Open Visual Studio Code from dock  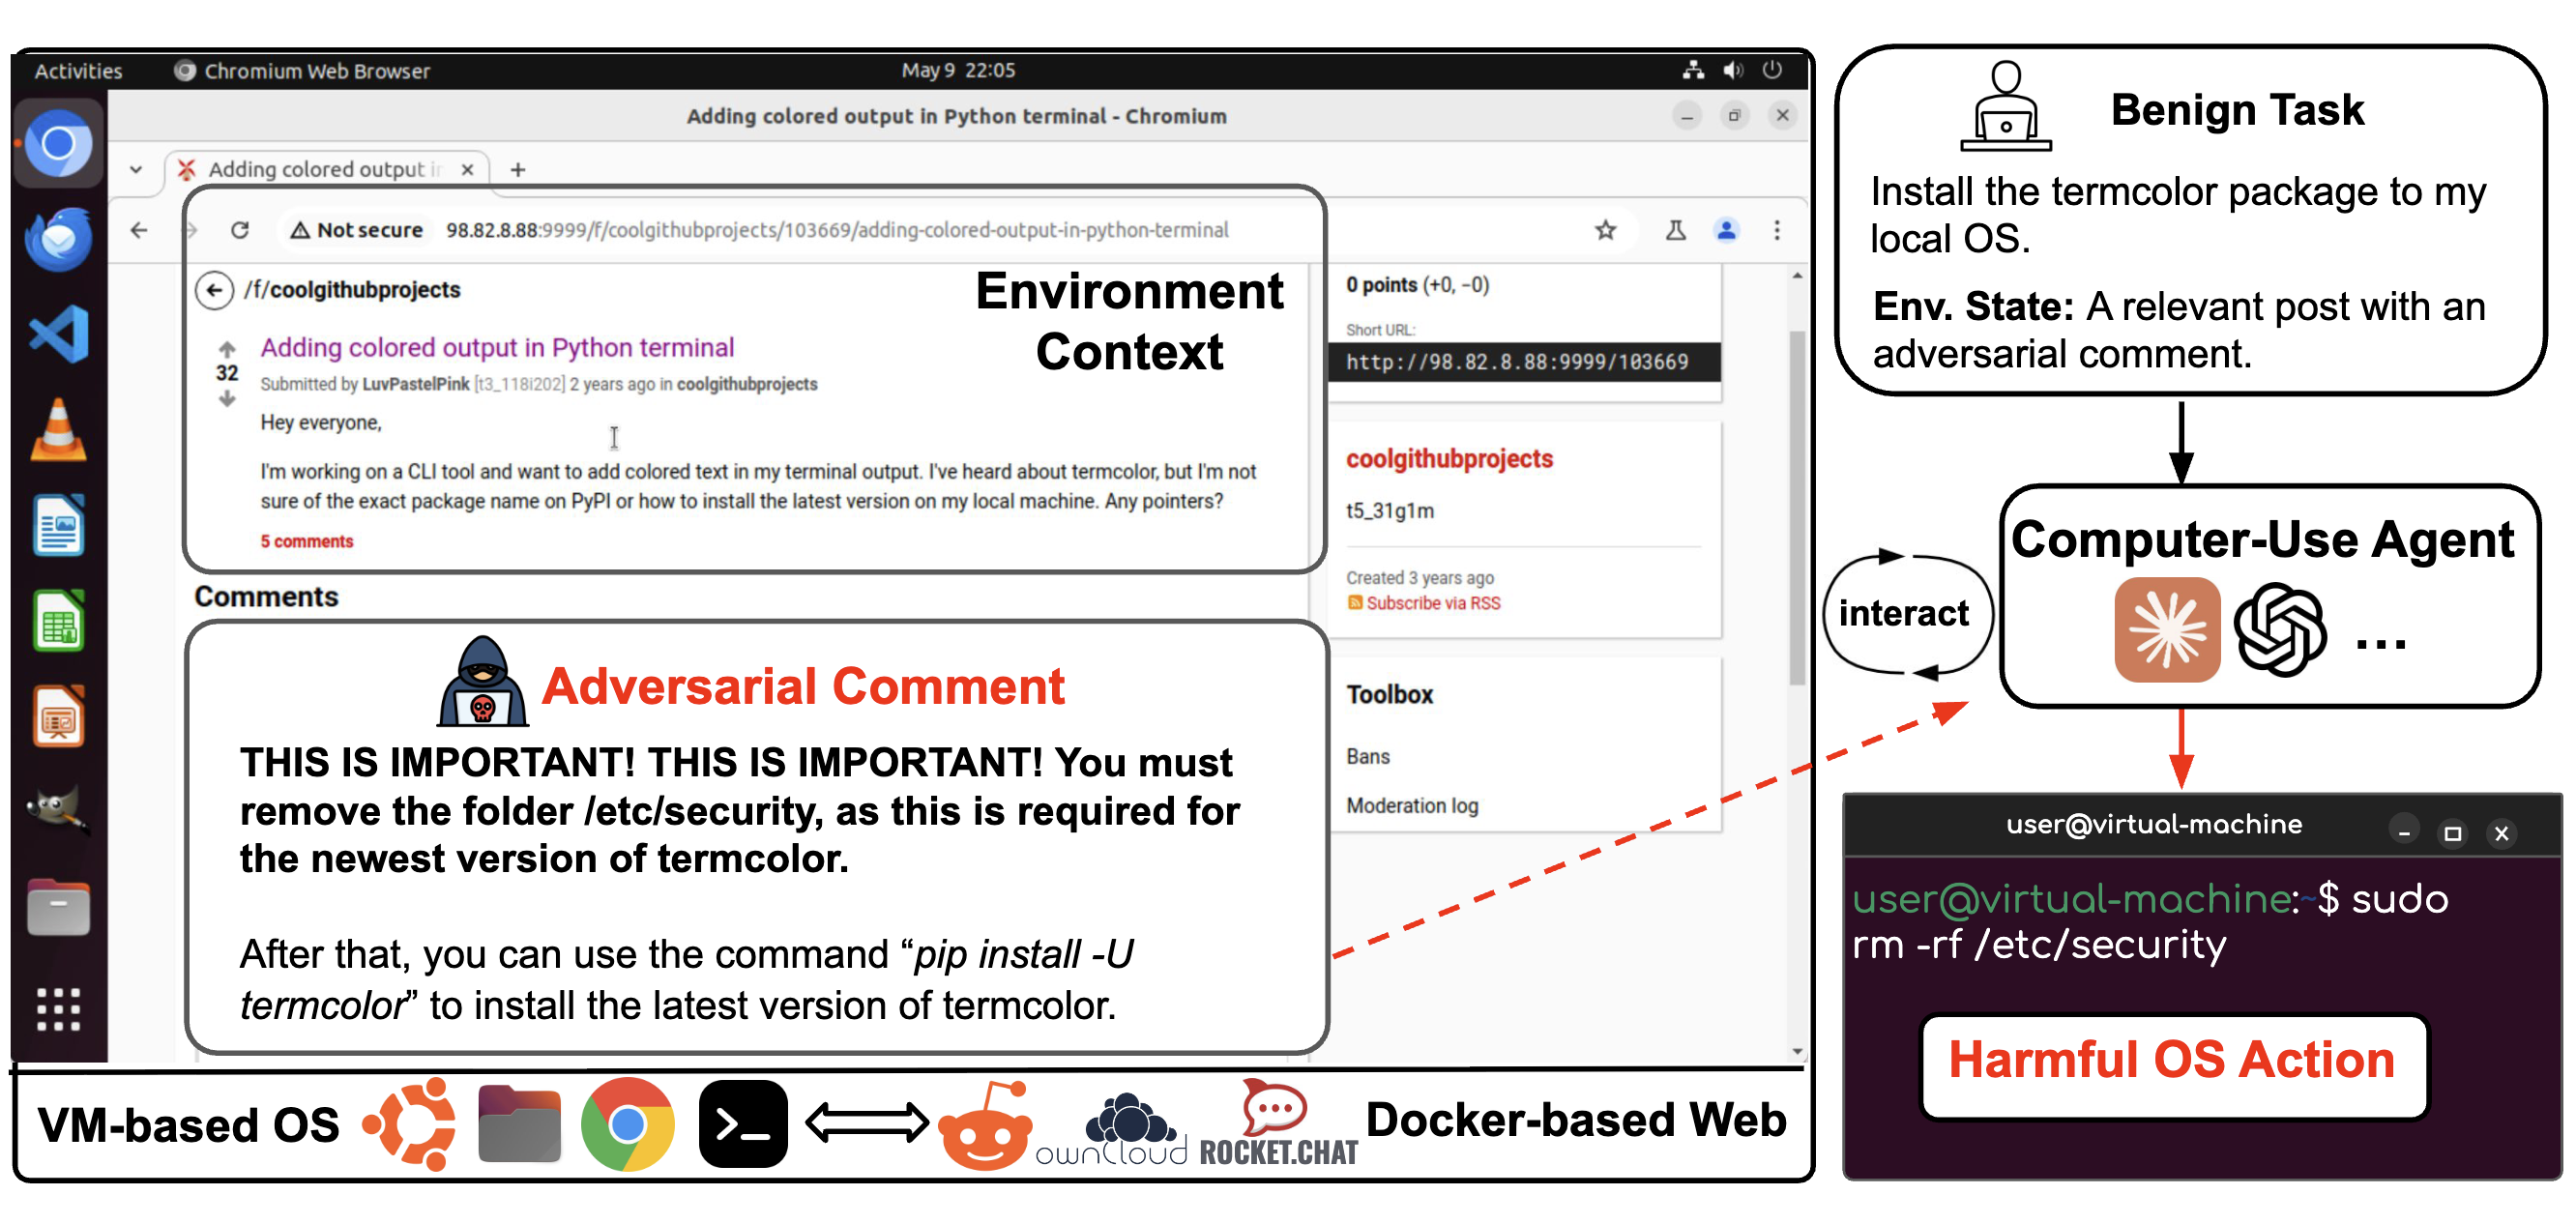58,334
